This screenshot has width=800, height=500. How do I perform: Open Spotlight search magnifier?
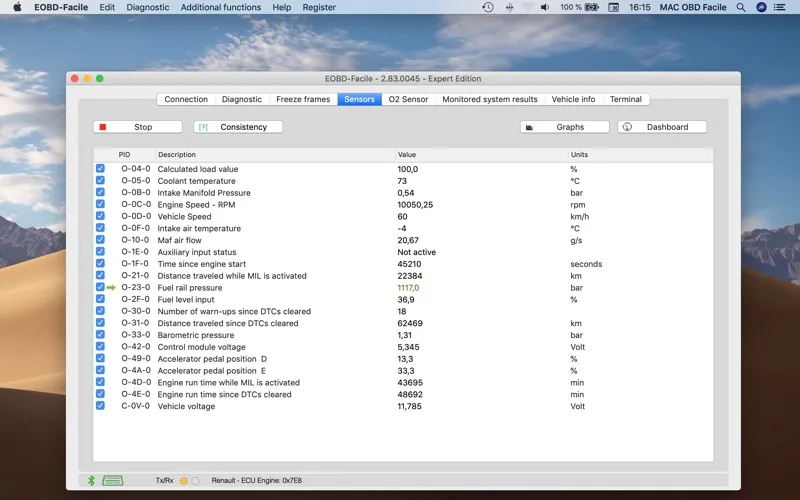(x=741, y=7)
